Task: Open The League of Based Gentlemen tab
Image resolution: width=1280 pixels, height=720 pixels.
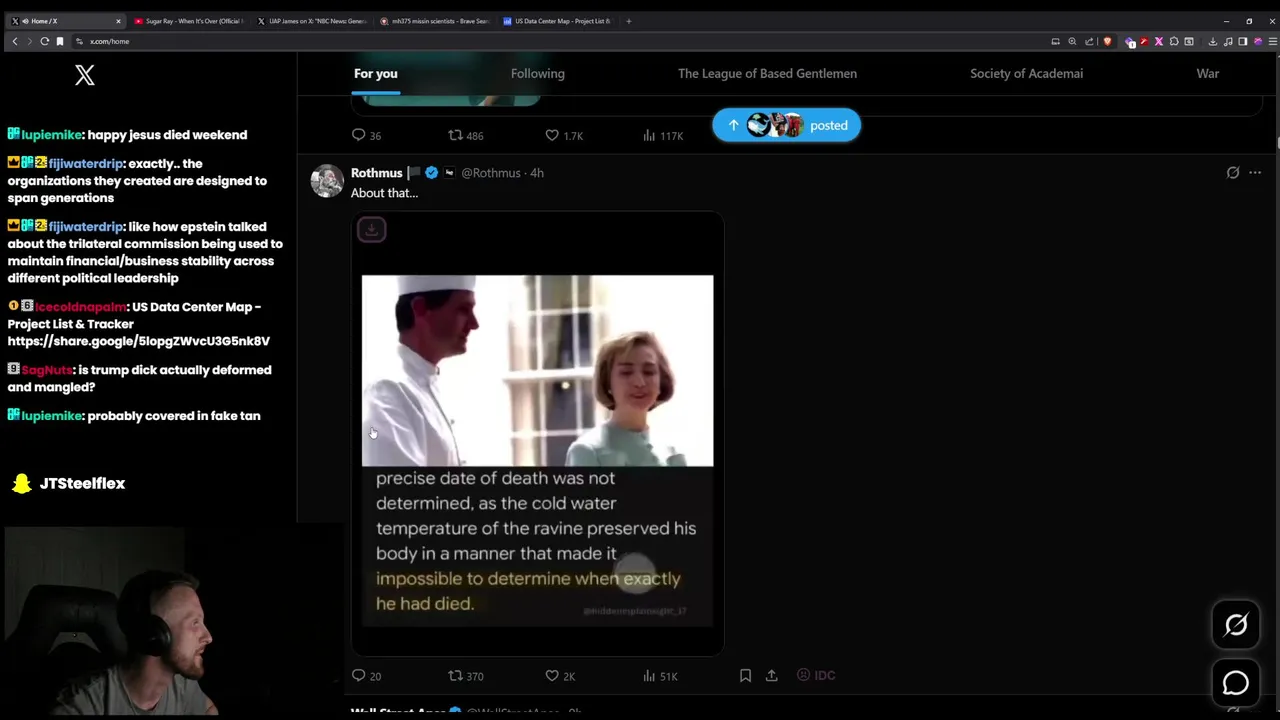Action: pyautogui.click(x=767, y=73)
